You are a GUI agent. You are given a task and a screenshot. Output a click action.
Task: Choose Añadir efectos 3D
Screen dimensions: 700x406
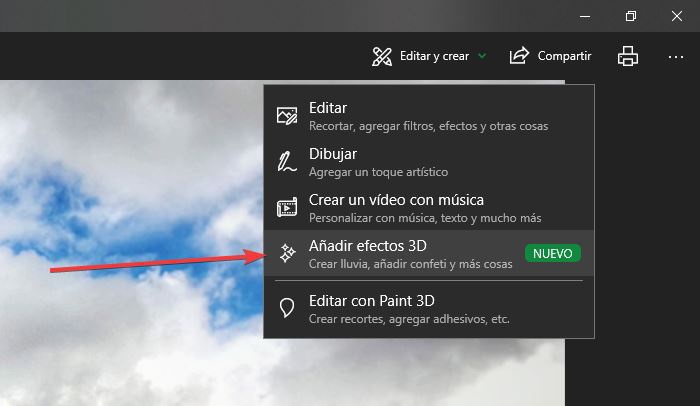[x=429, y=253]
